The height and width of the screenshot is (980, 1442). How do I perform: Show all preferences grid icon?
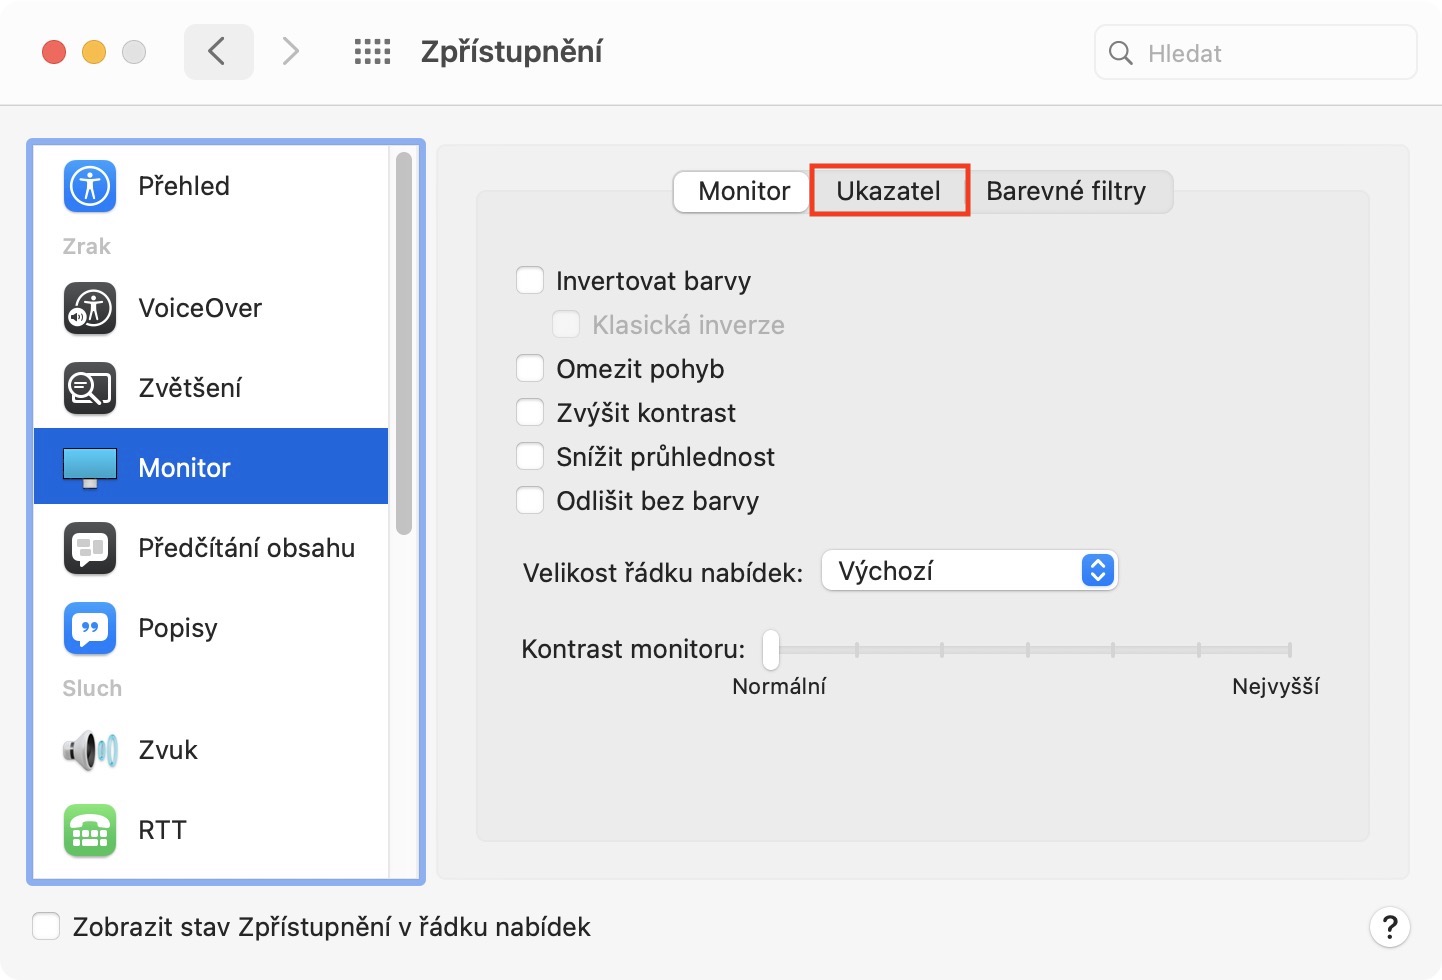point(372,52)
